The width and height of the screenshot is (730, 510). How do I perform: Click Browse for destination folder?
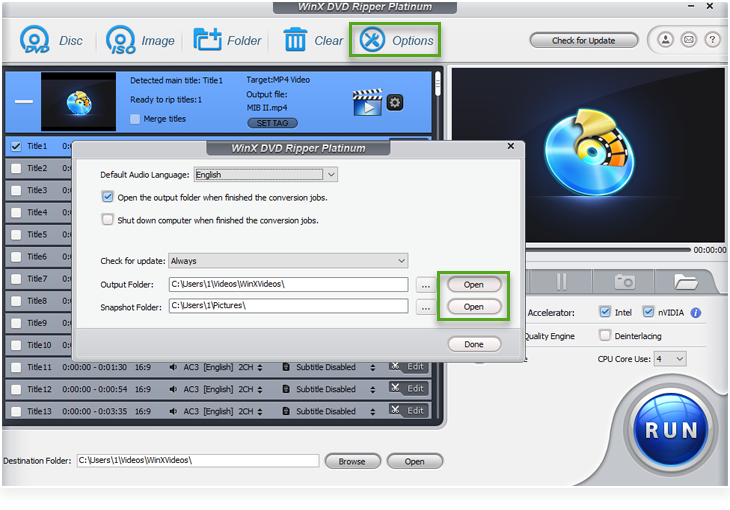click(x=352, y=461)
